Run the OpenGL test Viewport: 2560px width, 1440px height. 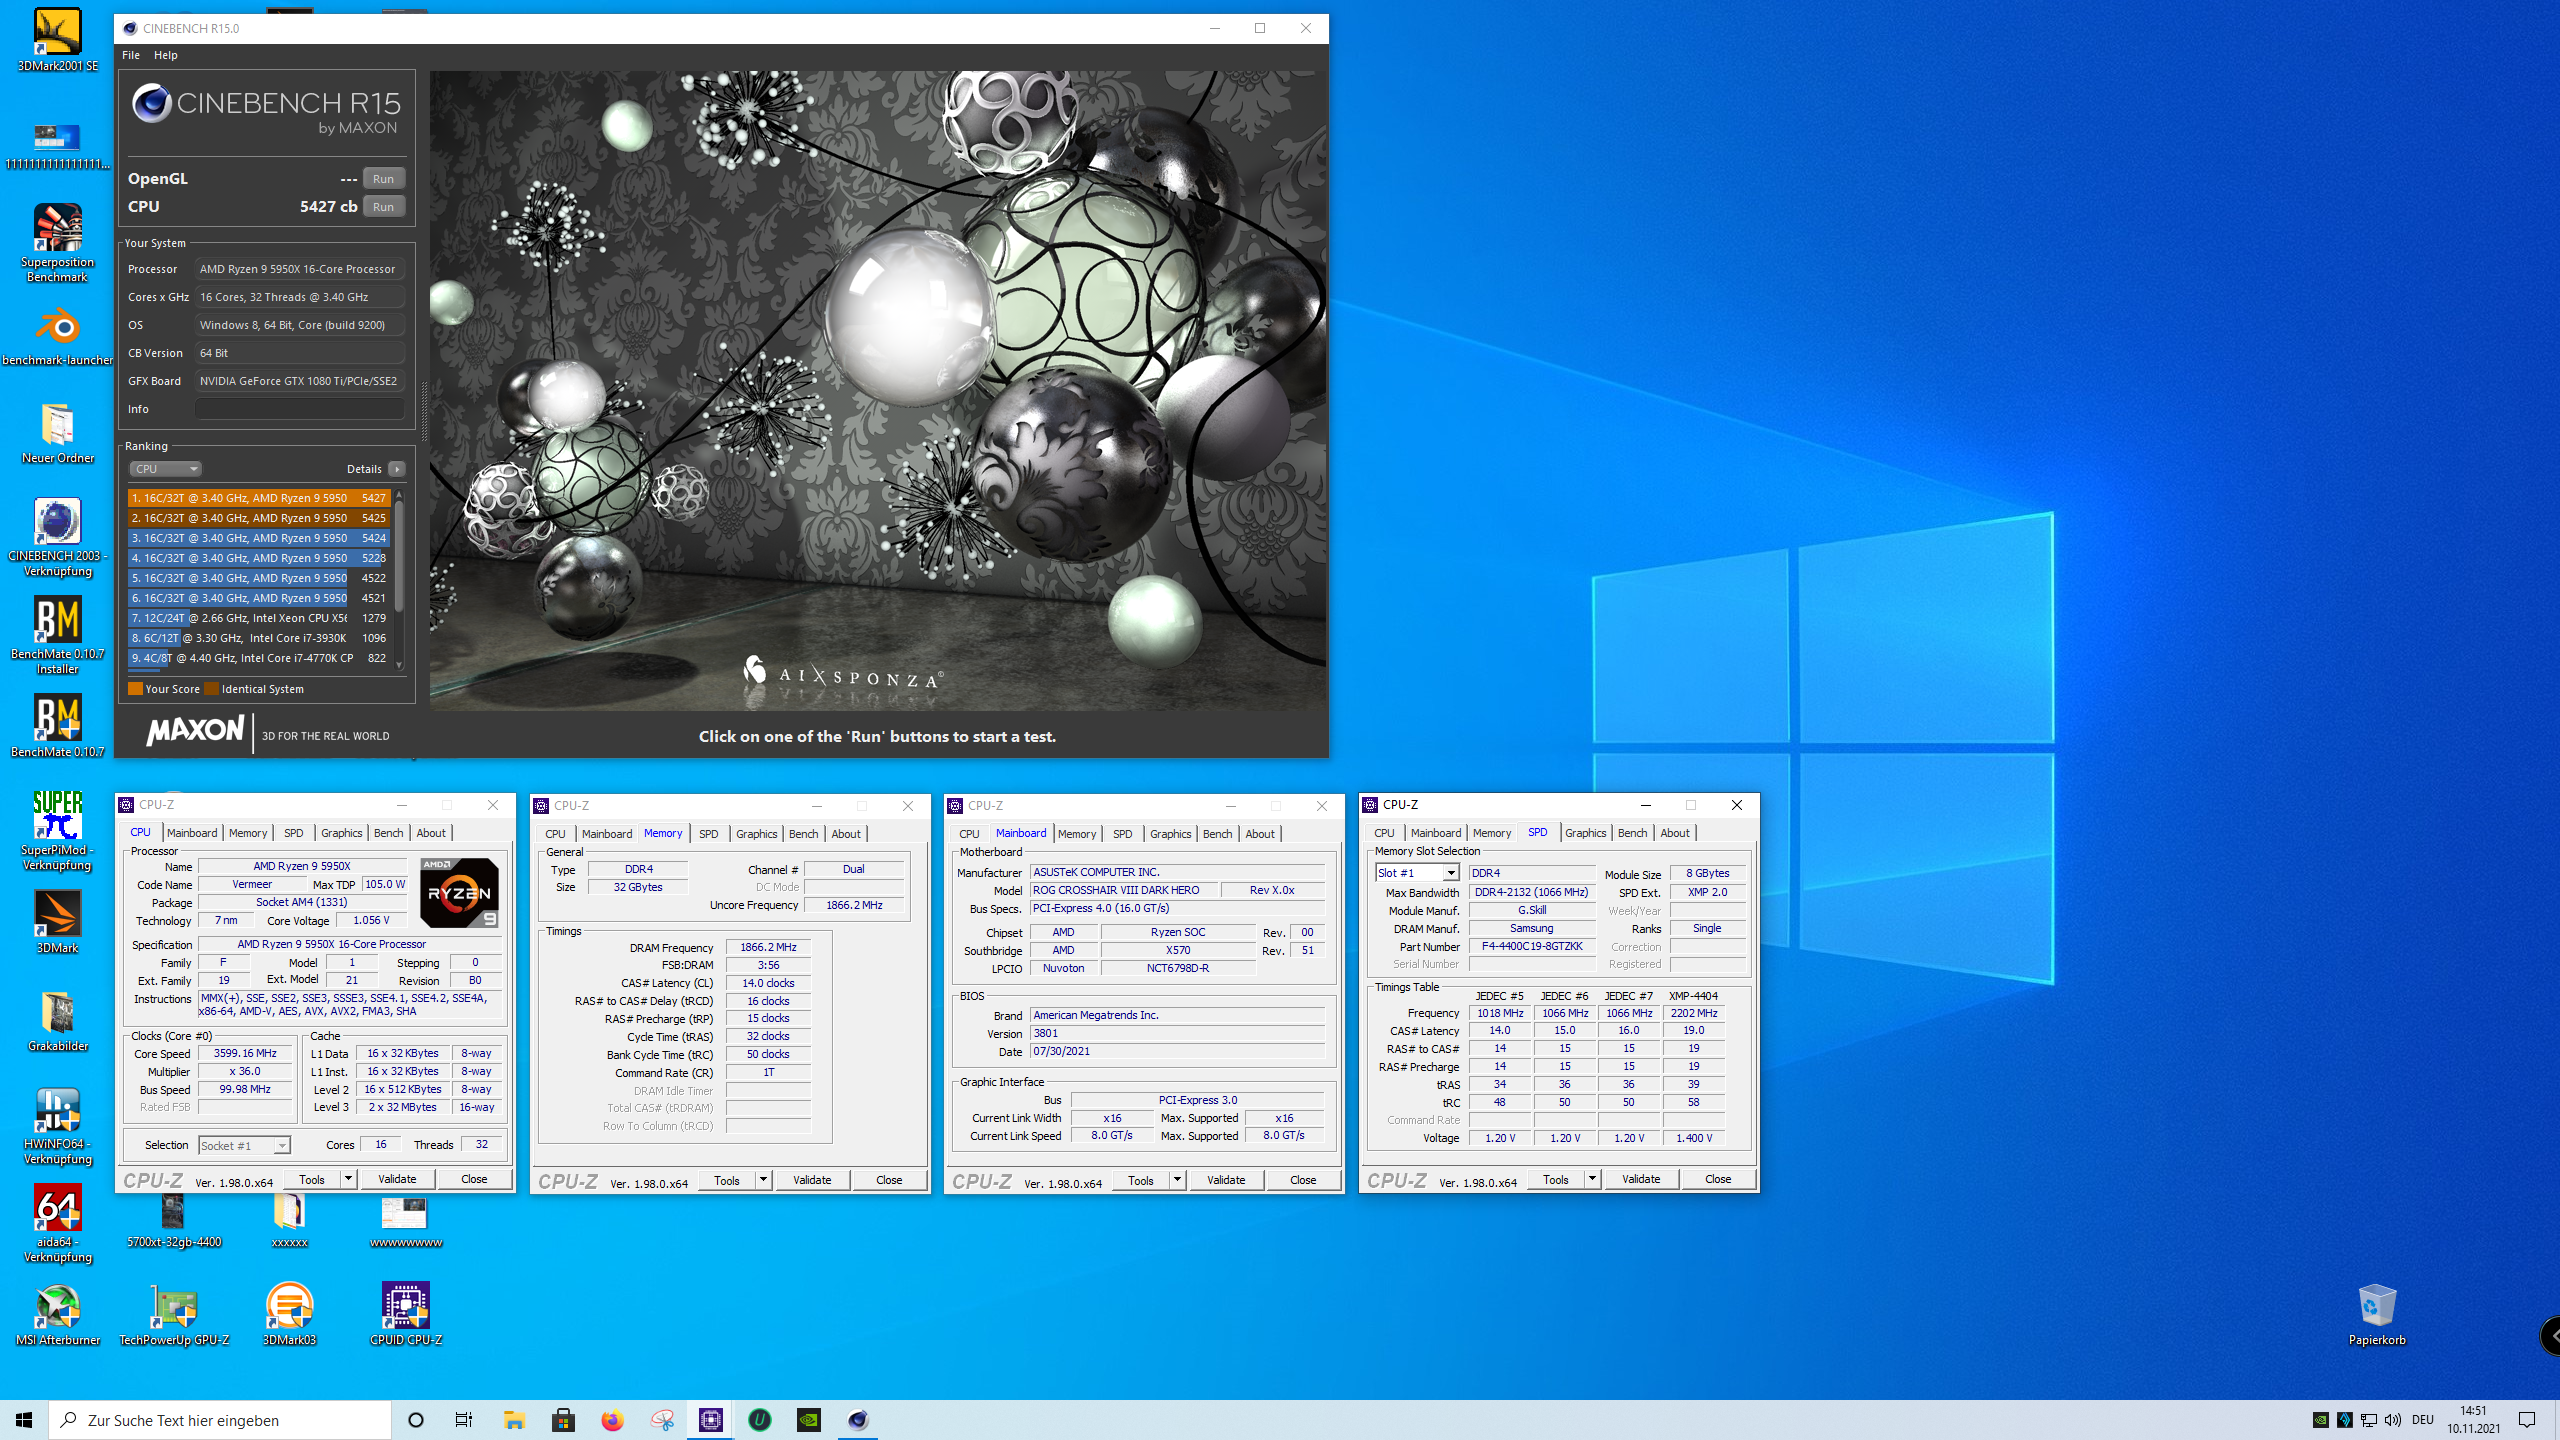(384, 179)
